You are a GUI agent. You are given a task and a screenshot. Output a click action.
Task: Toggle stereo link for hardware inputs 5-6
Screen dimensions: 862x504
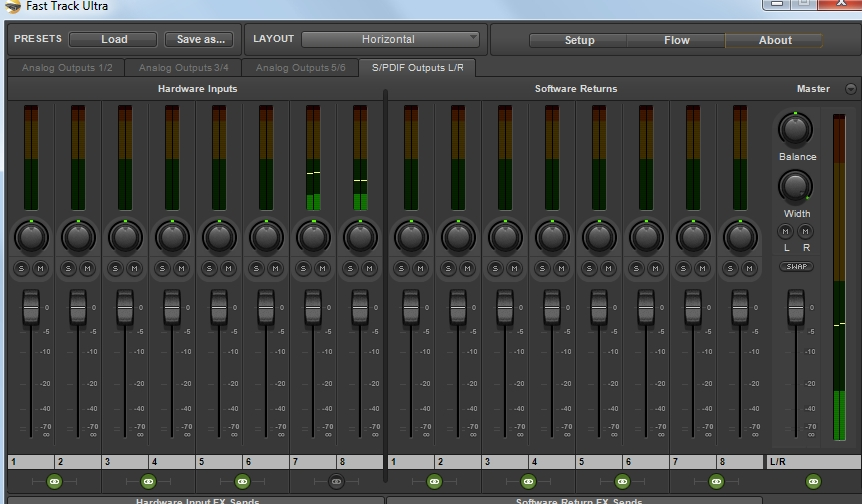click(242, 481)
